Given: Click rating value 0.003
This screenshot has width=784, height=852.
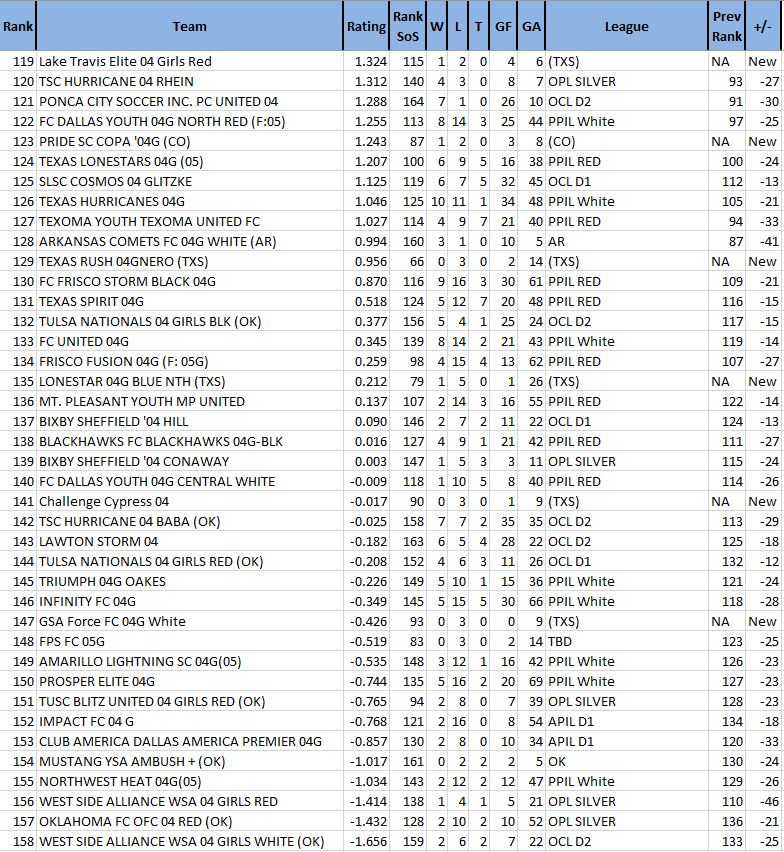Looking at the screenshot, I should [x=371, y=461].
